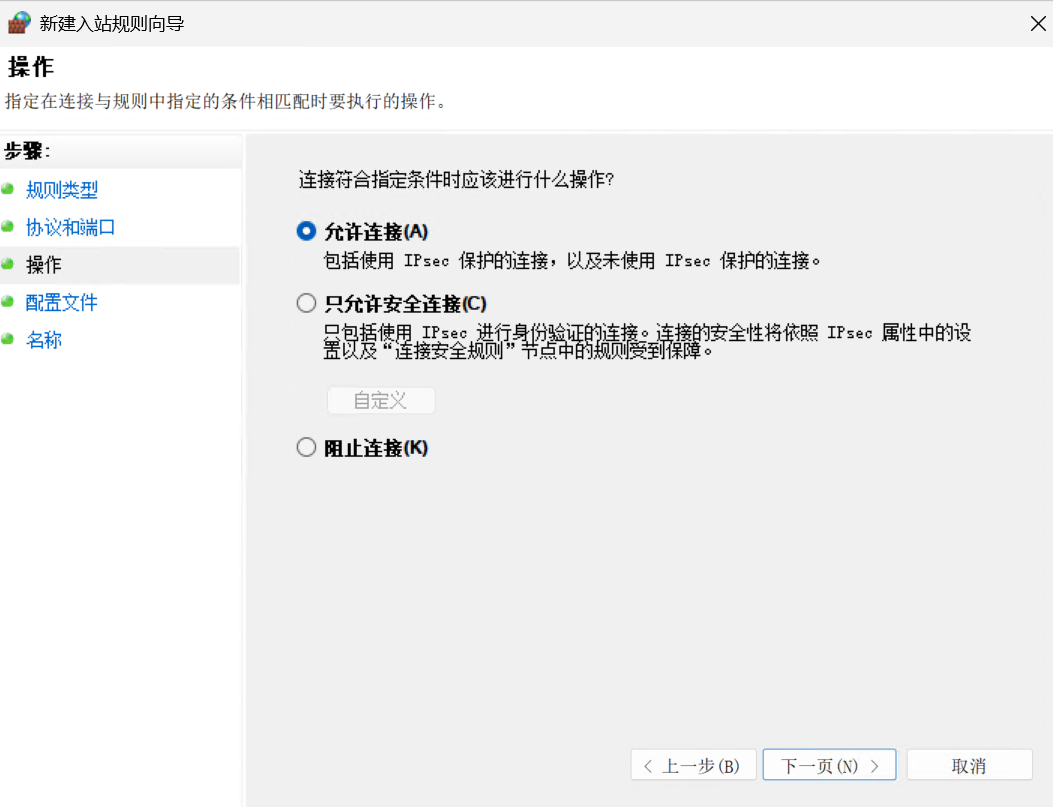Continue with 下一页(N) button
The image size is (1053, 807).
[x=830, y=766]
